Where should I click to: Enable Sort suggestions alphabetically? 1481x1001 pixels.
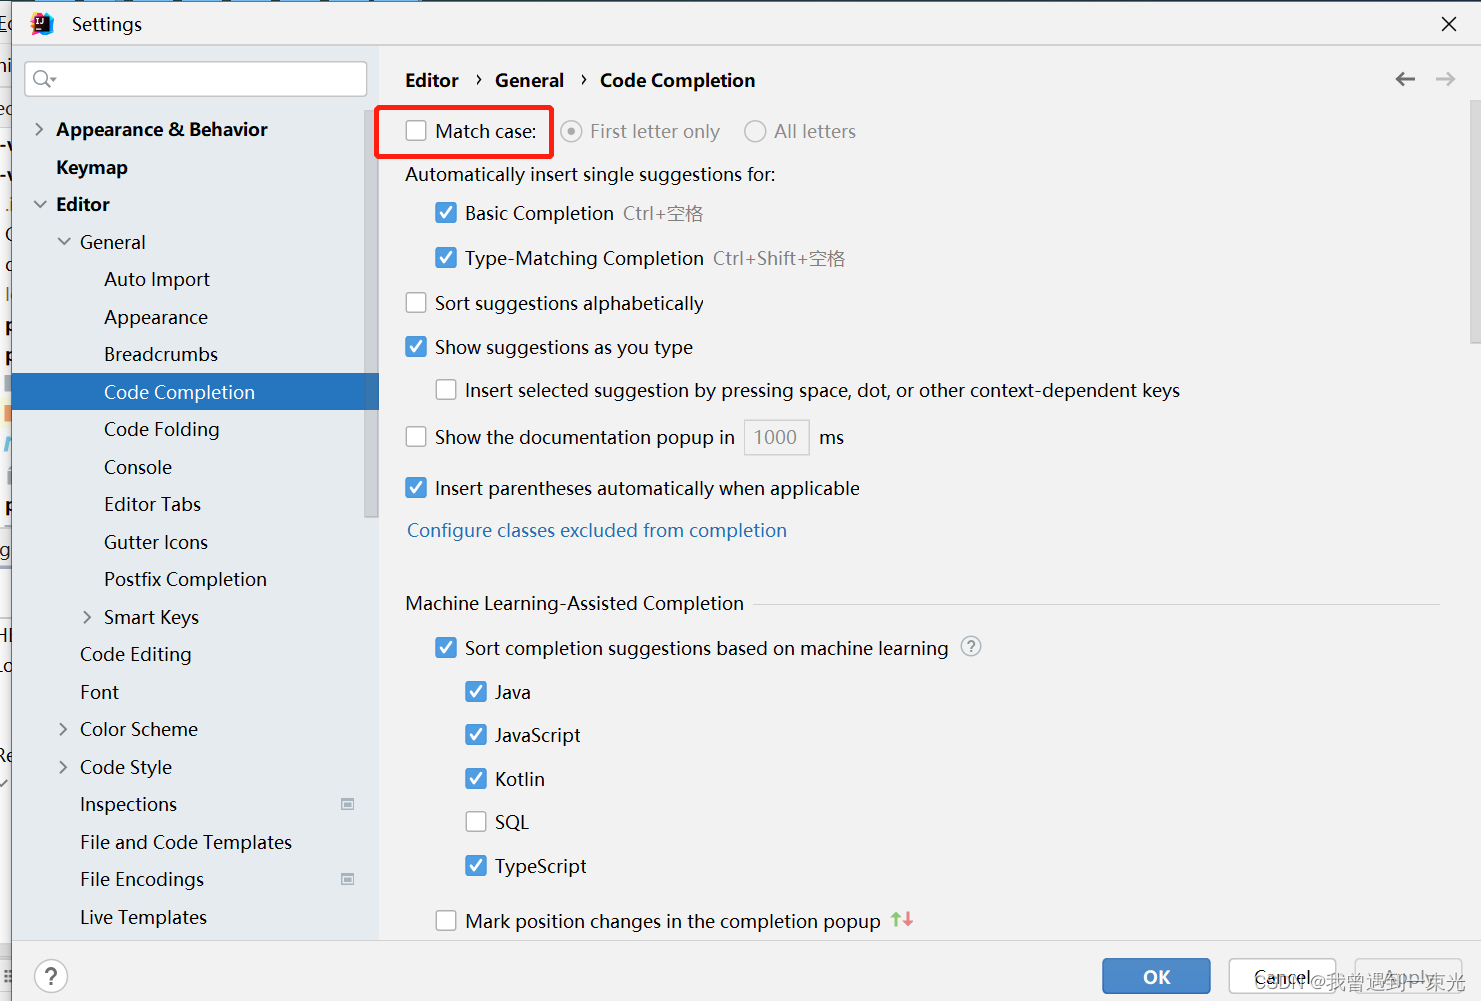pyautogui.click(x=416, y=303)
